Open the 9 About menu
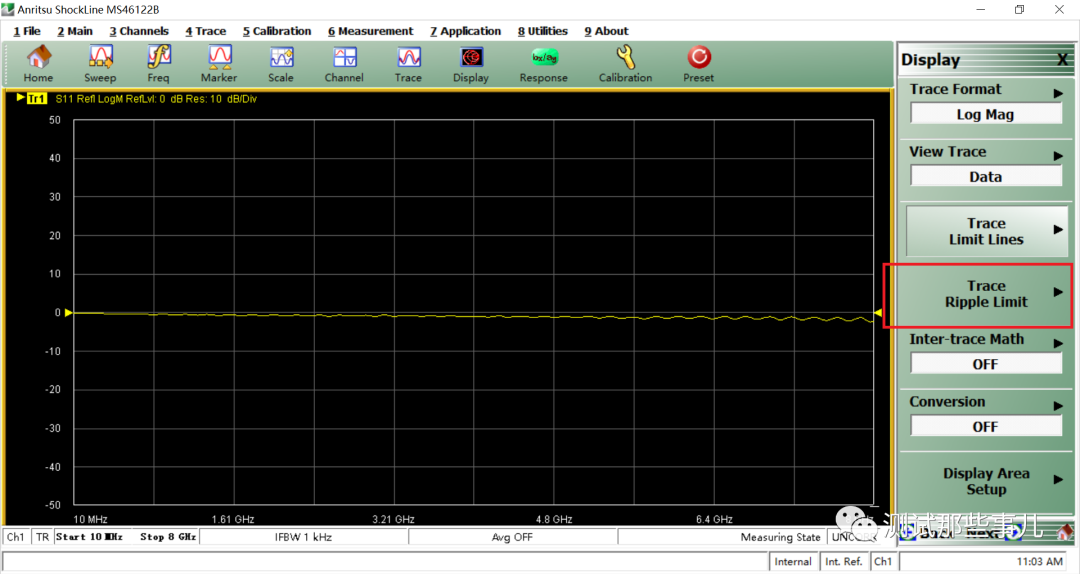This screenshot has height=574, width=1080. (606, 31)
